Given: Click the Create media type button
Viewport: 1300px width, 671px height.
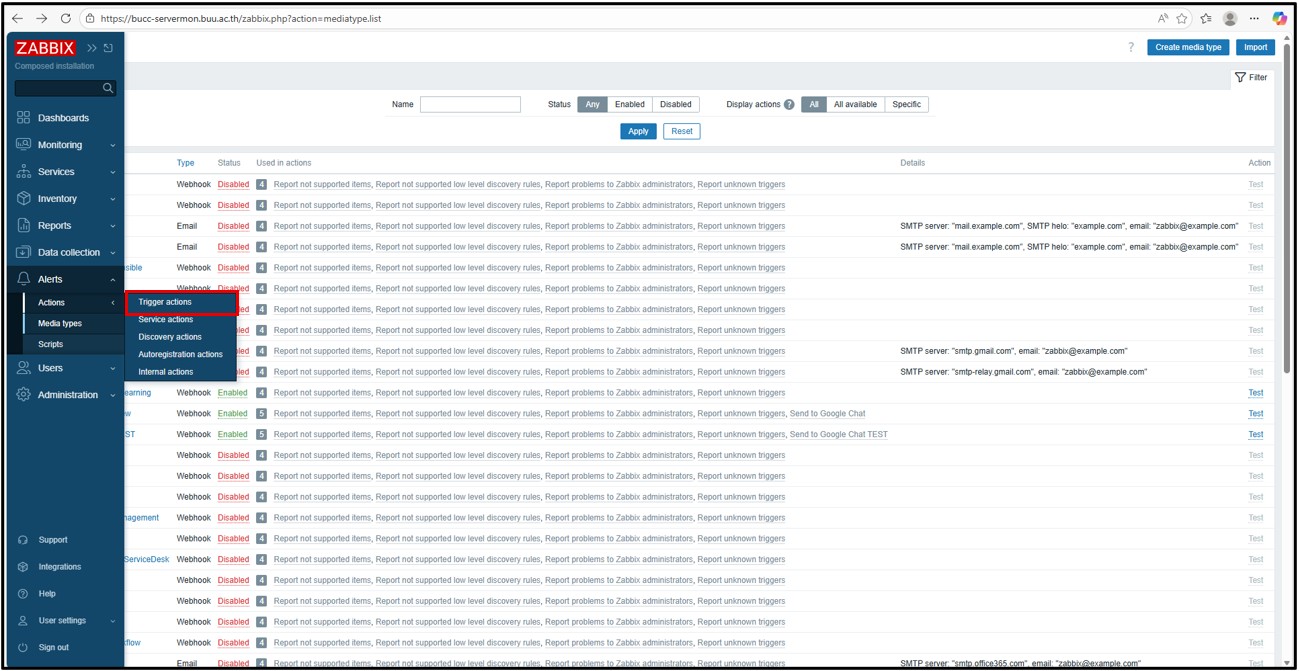Looking at the screenshot, I should coord(1187,47).
